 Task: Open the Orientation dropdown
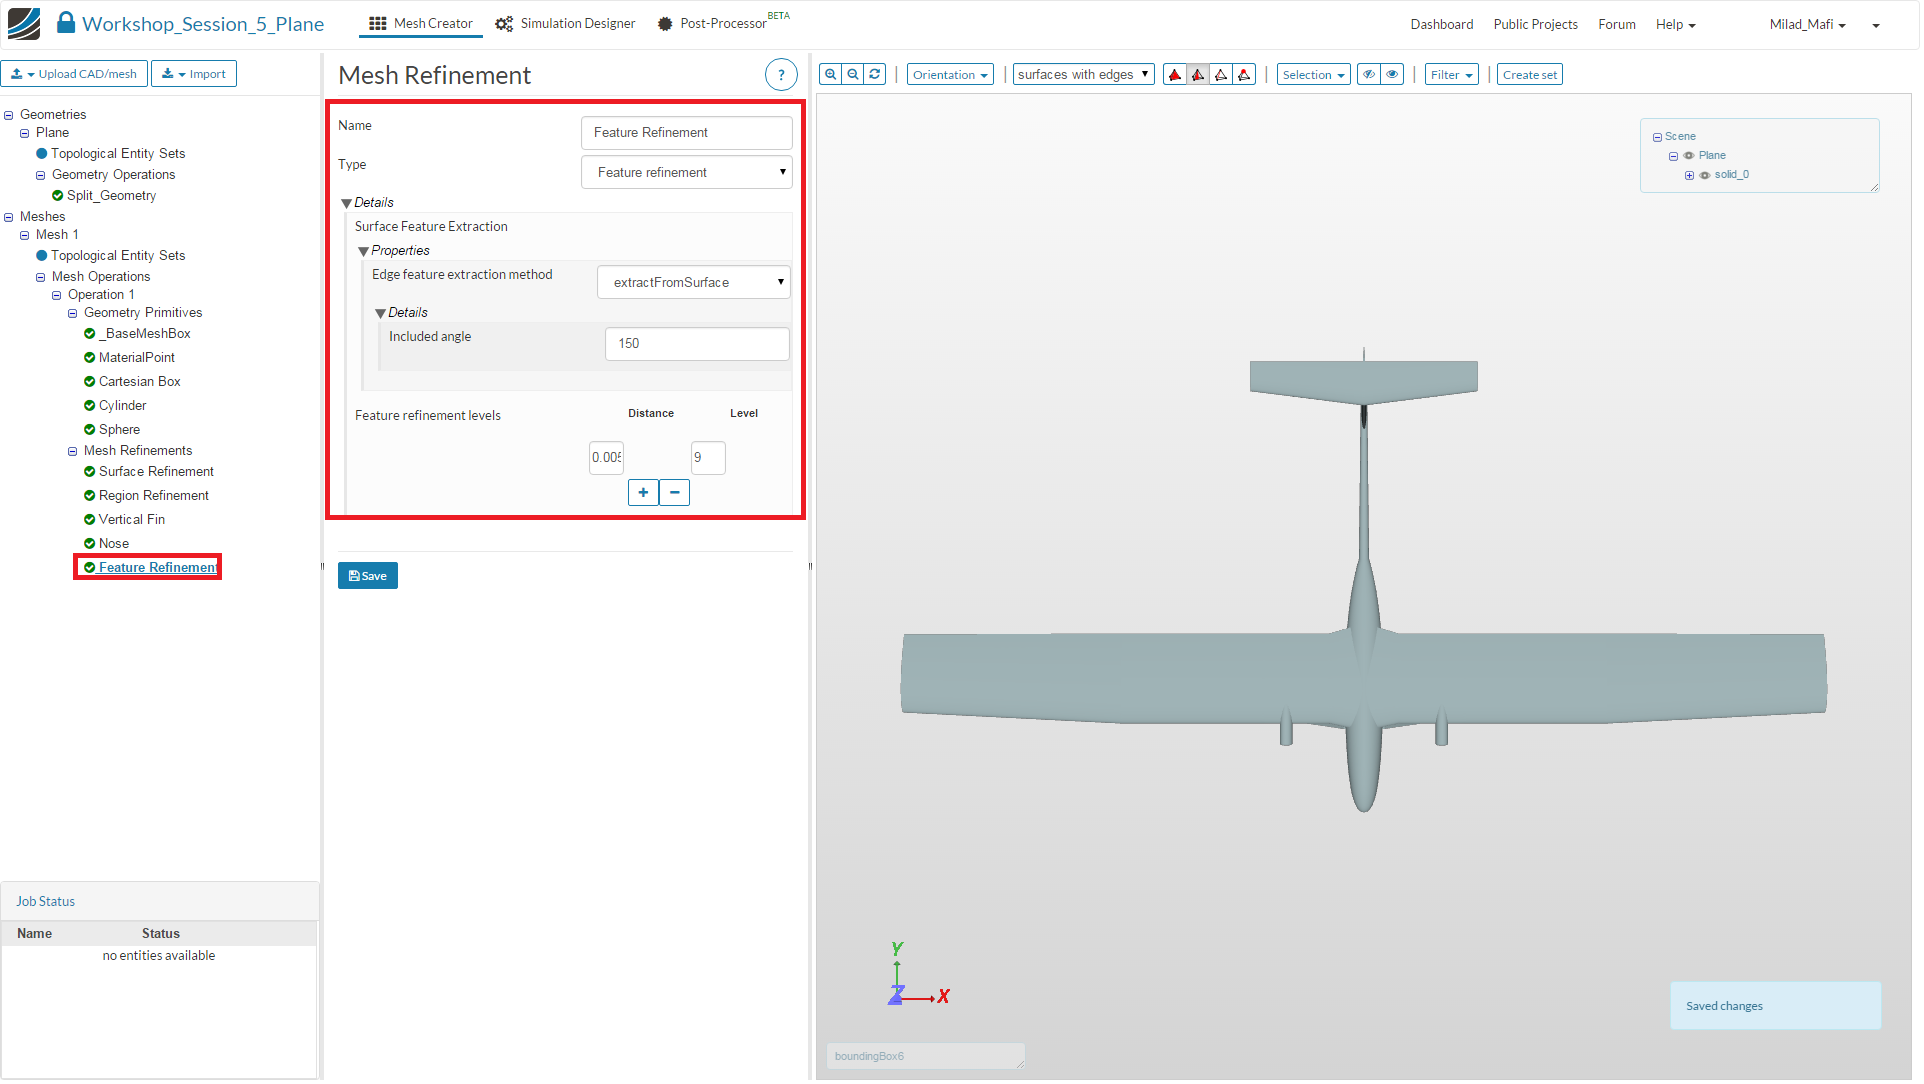951,75
